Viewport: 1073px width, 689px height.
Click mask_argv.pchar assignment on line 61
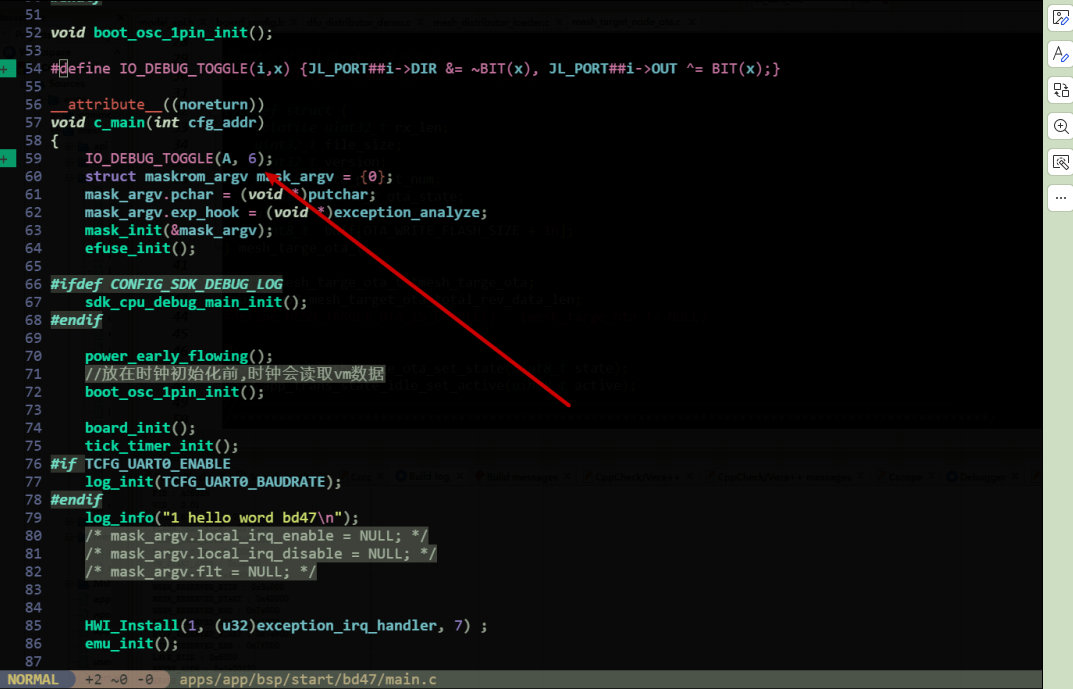coord(230,194)
